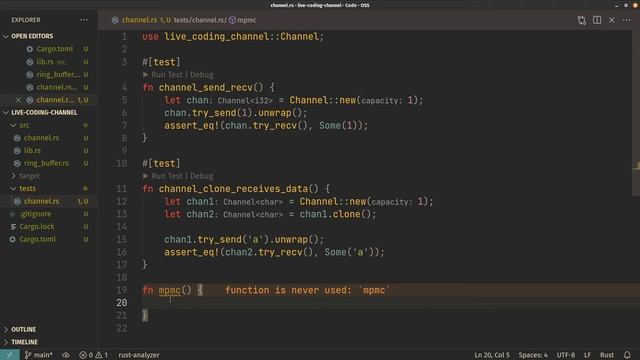Close channel.r... entry in Open Editors
The height and width of the screenshot is (360, 640).
18,100
